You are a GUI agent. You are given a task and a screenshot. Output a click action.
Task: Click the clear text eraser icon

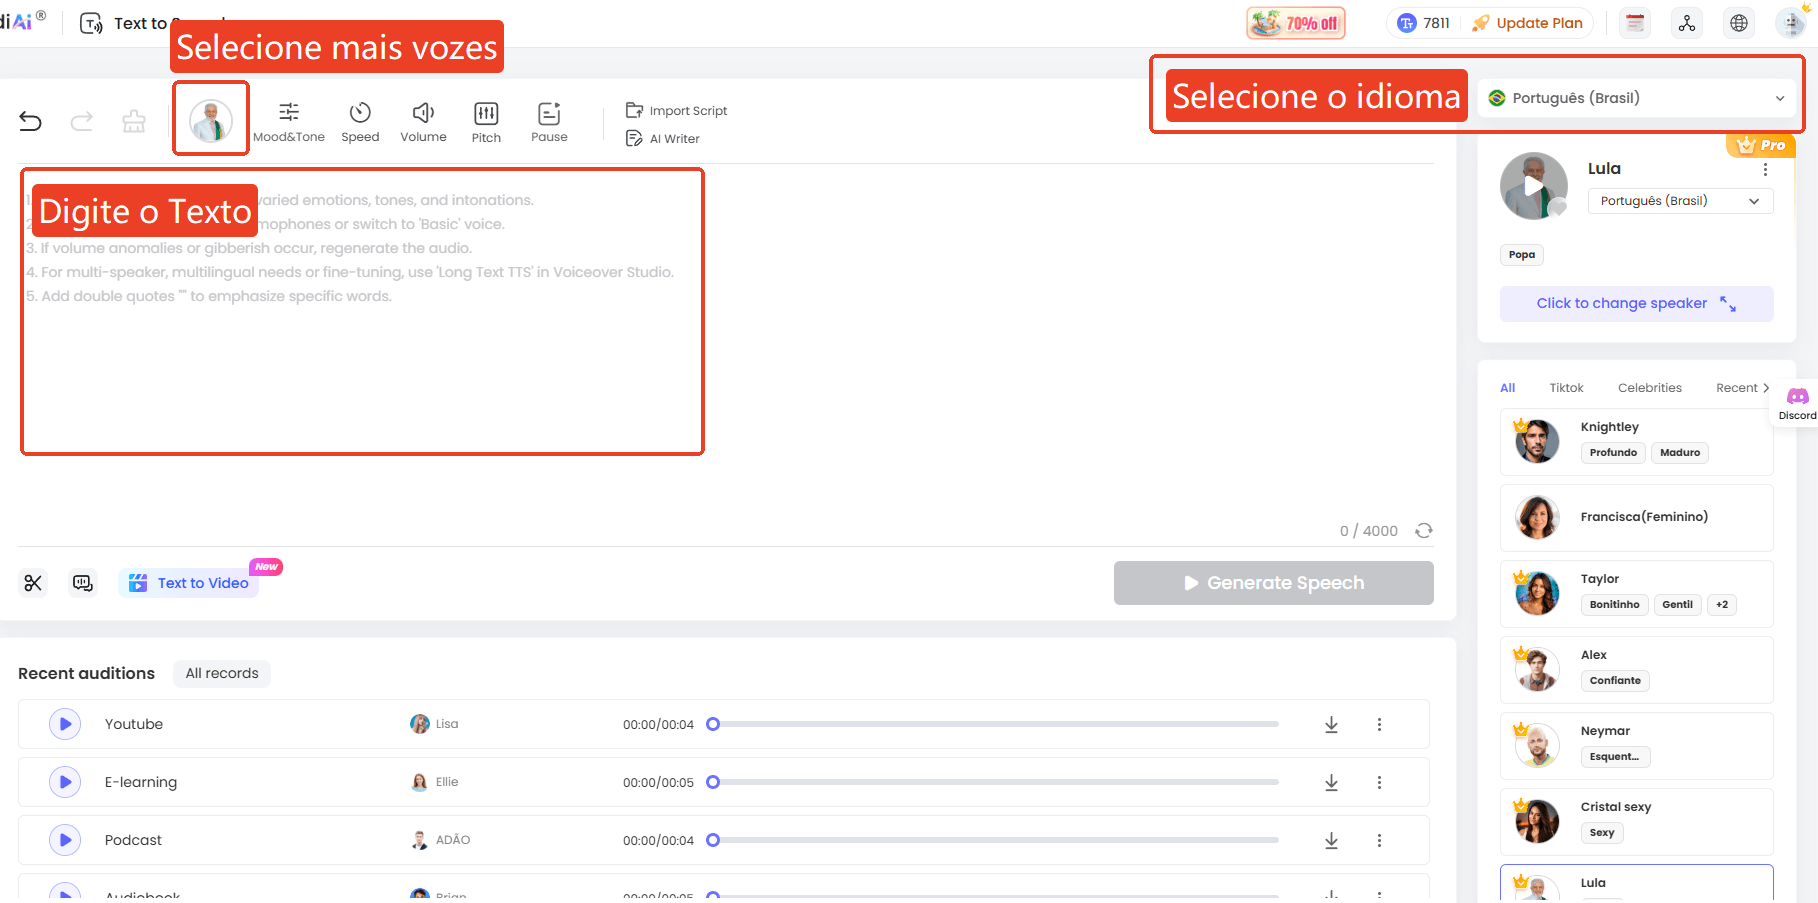(x=134, y=122)
